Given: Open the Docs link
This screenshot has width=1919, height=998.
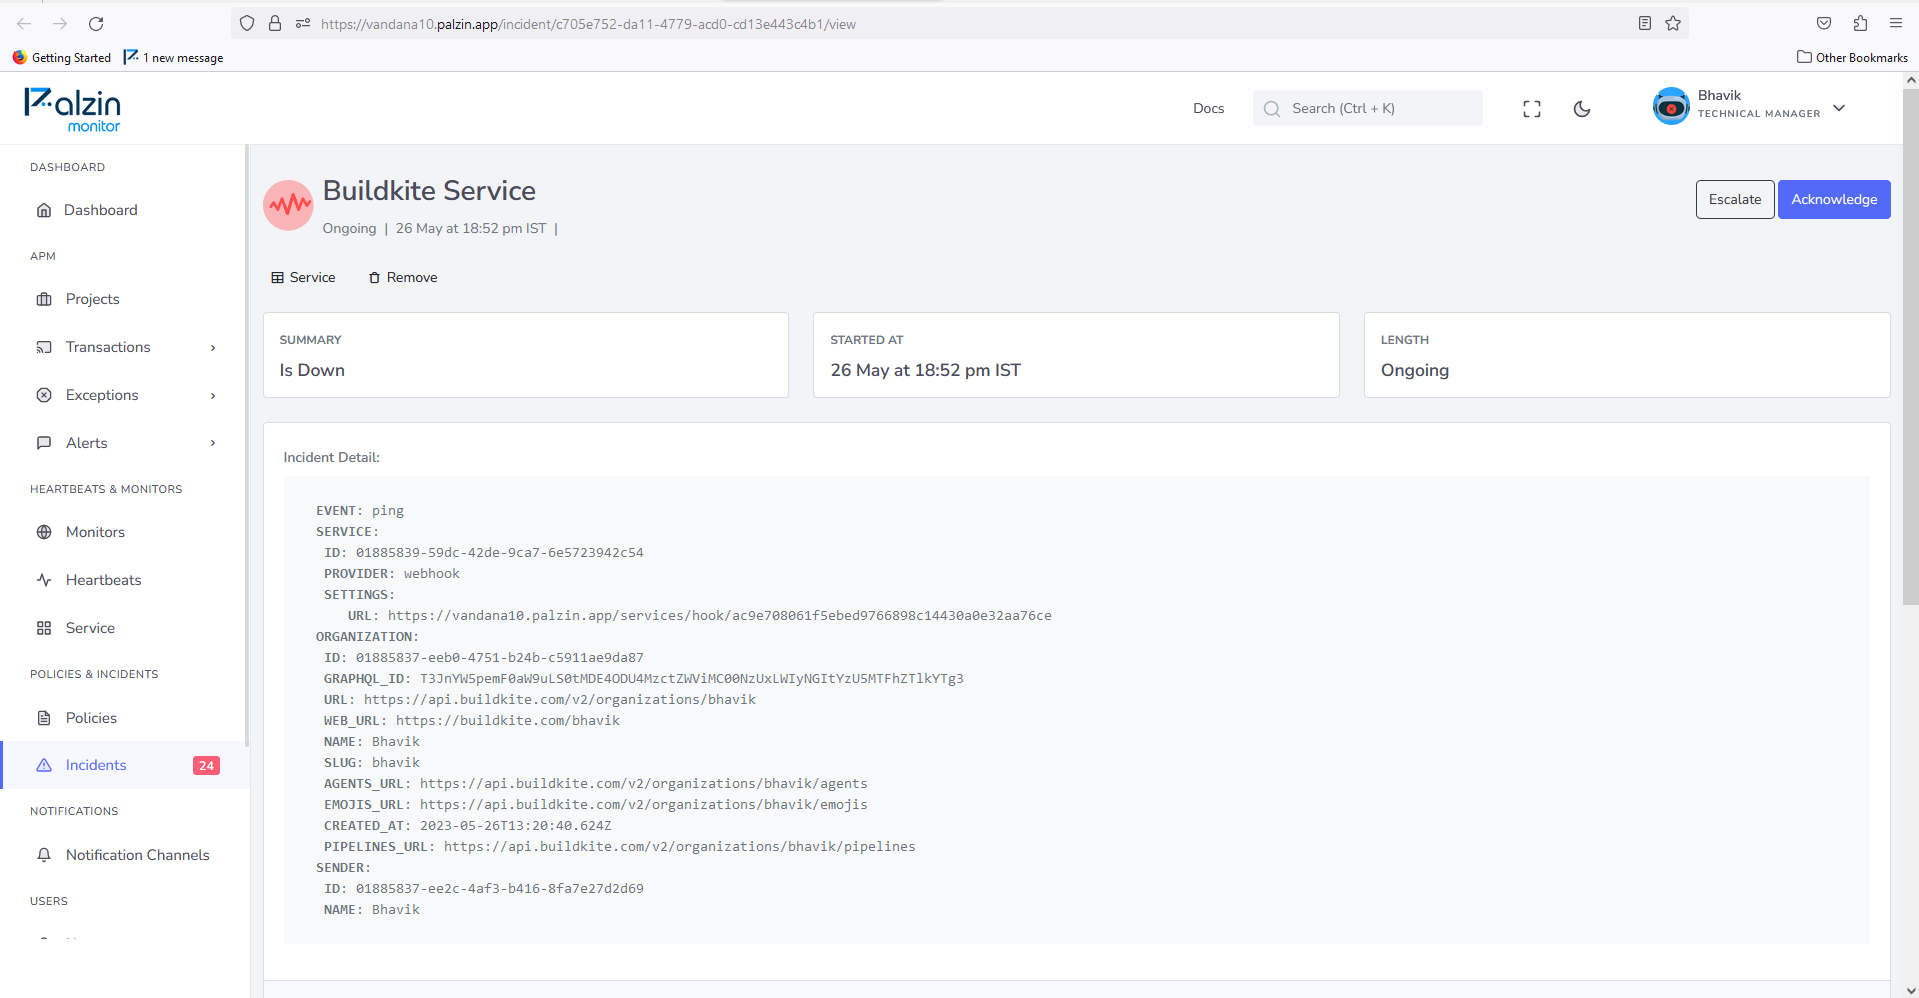Looking at the screenshot, I should tap(1208, 108).
